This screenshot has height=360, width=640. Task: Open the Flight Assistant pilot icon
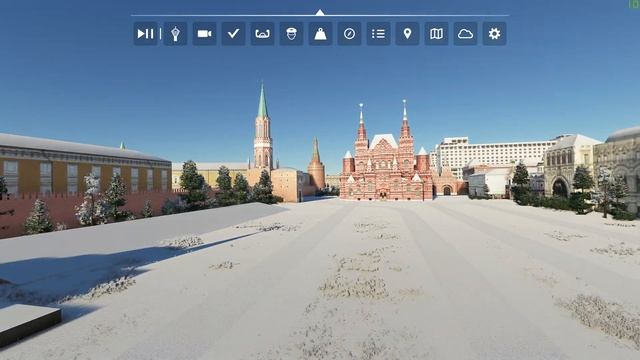[291, 33]
